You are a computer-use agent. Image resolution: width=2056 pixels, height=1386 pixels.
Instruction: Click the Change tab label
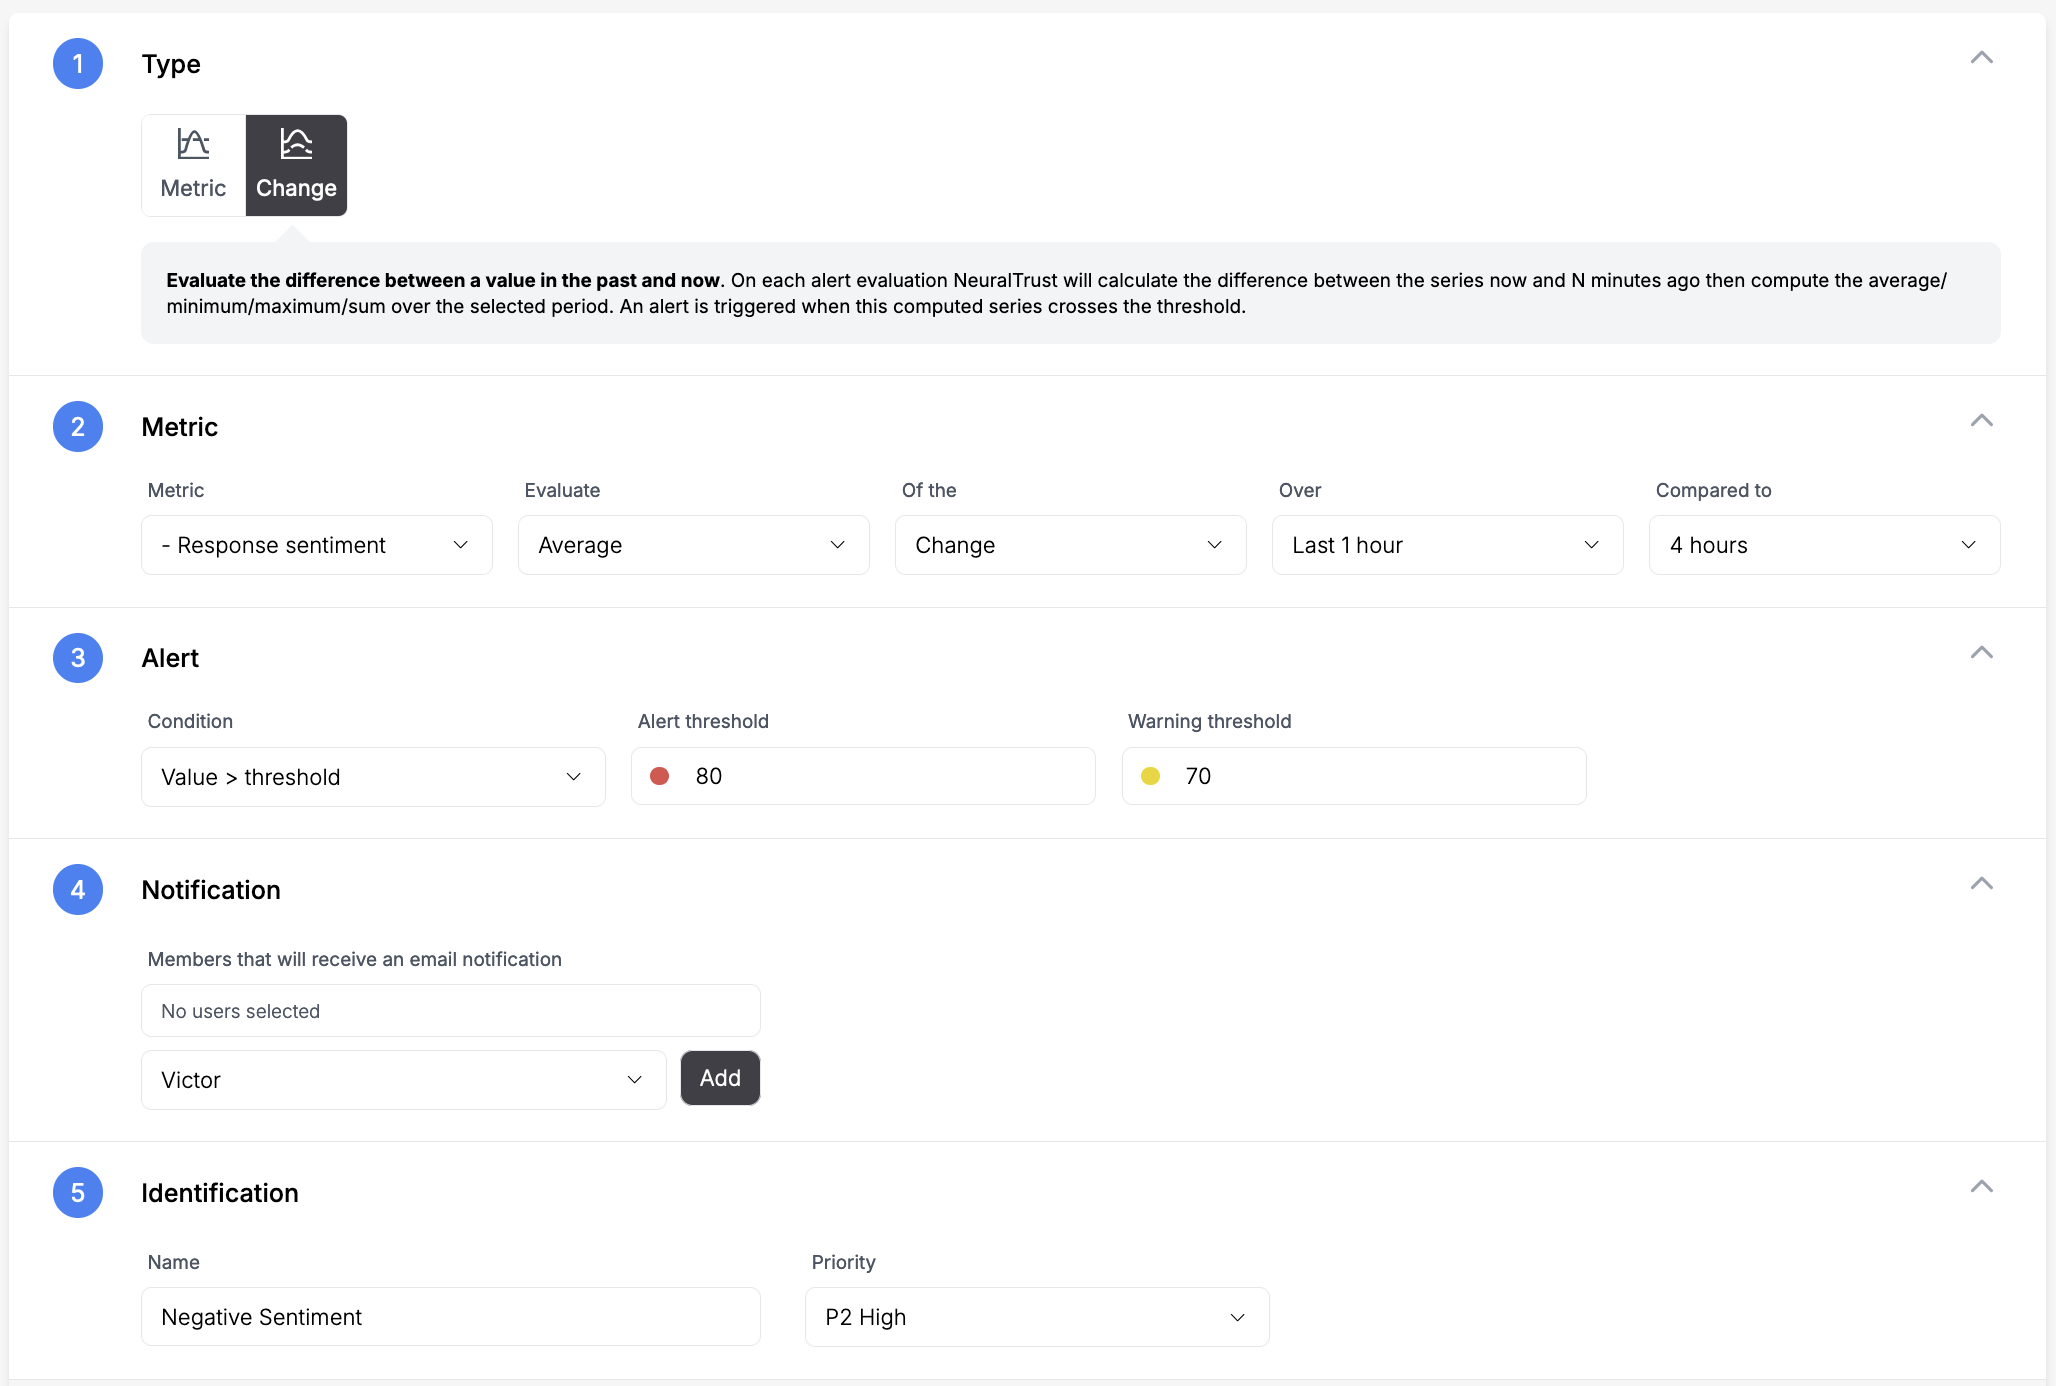tap(294, 189)
